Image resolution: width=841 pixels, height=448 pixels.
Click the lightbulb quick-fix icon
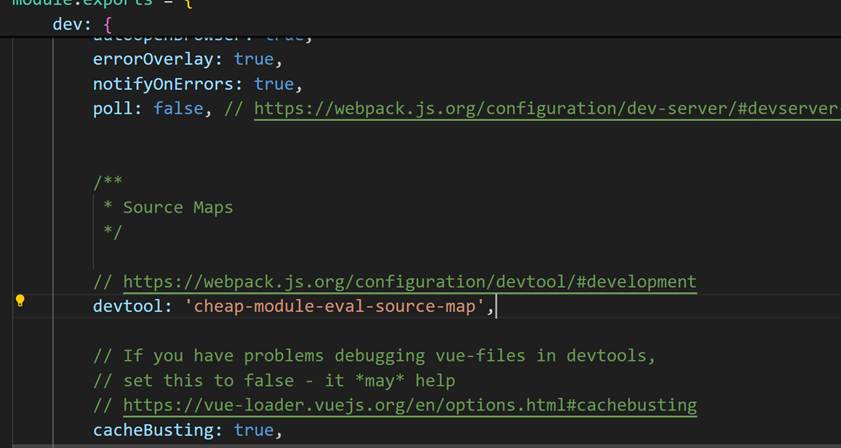click(20, 300)
